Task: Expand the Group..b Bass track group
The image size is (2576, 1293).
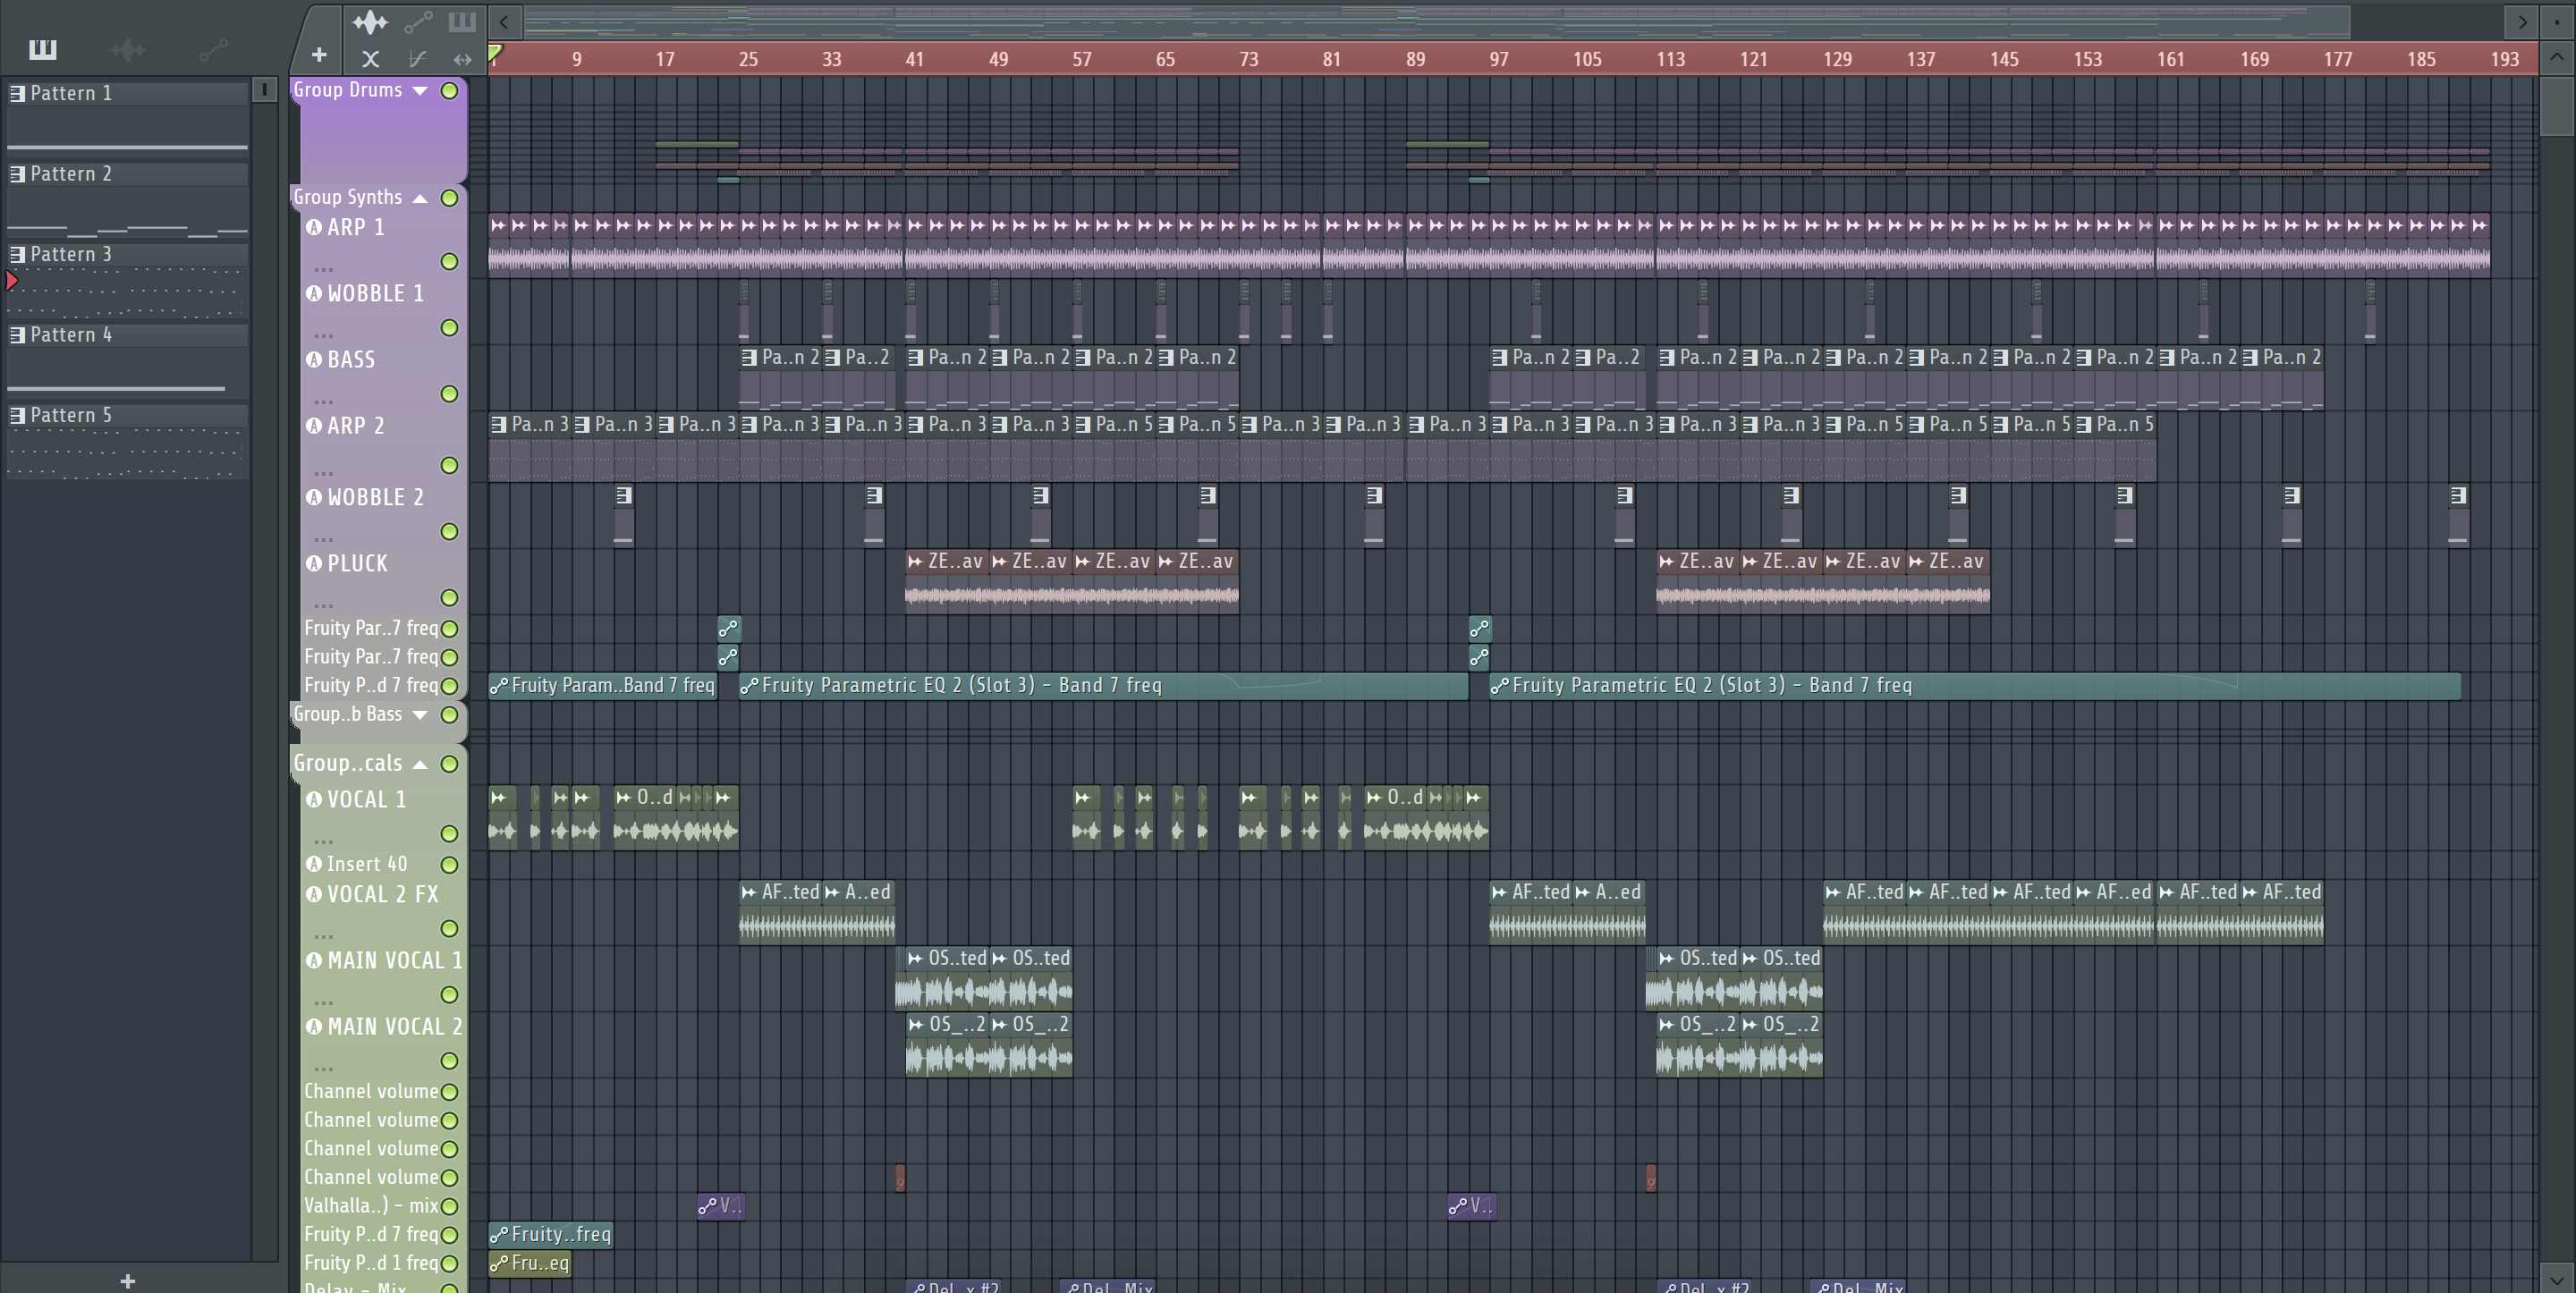Action: [420, 715]
